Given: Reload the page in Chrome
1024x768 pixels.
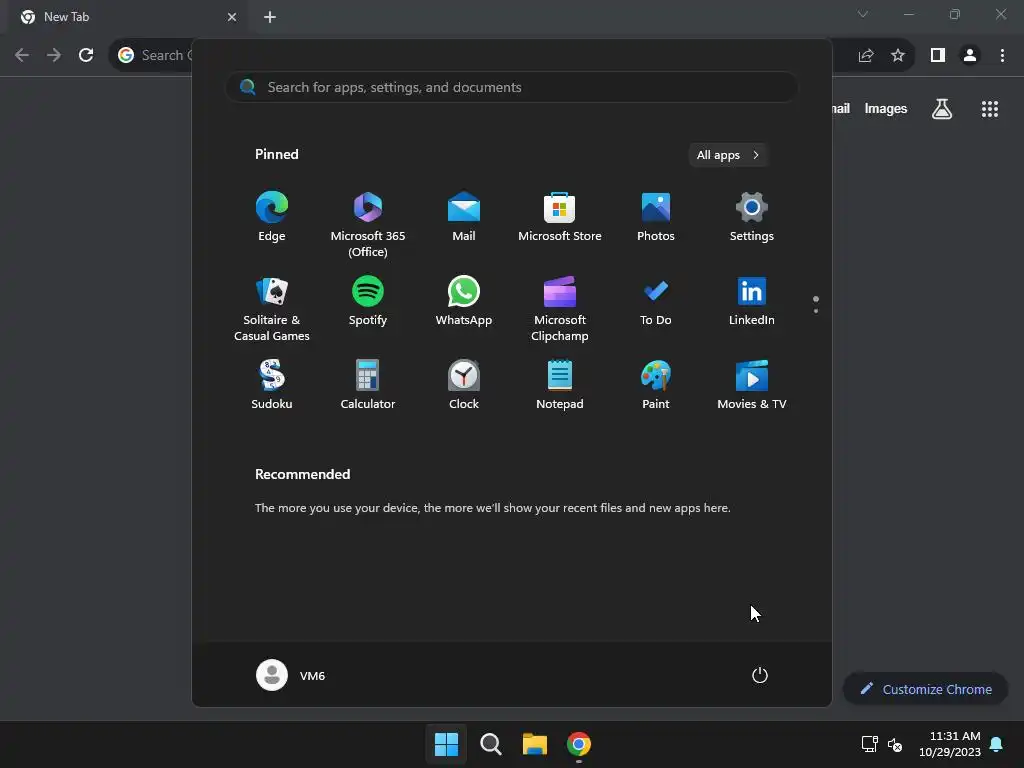Looking at the screenshot, I should point(86,56).
